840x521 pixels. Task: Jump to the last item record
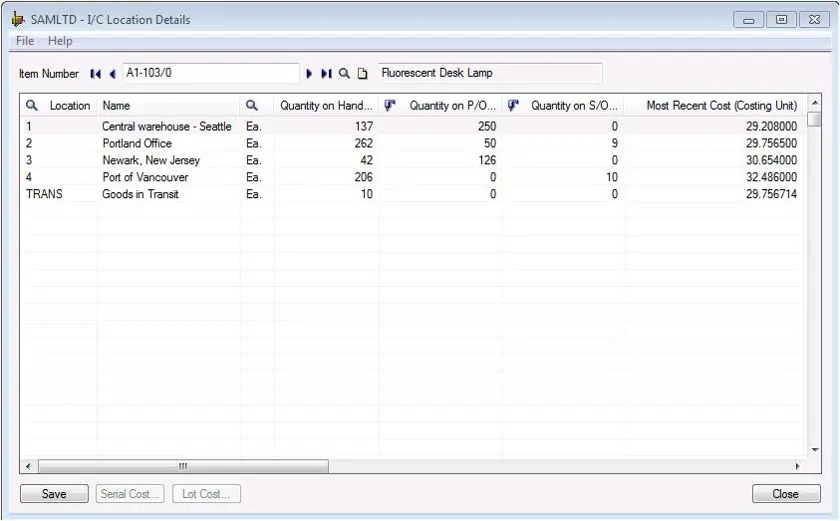coord(326,73)
